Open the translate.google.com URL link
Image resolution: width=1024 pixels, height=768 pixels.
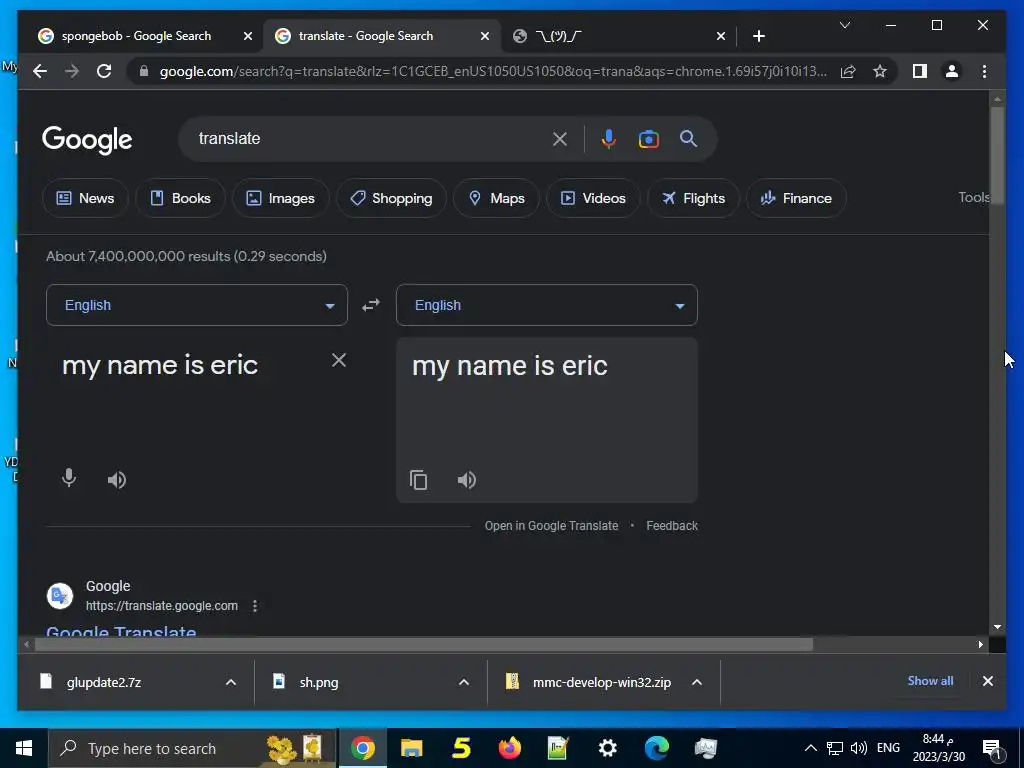(x=162, y=606)
